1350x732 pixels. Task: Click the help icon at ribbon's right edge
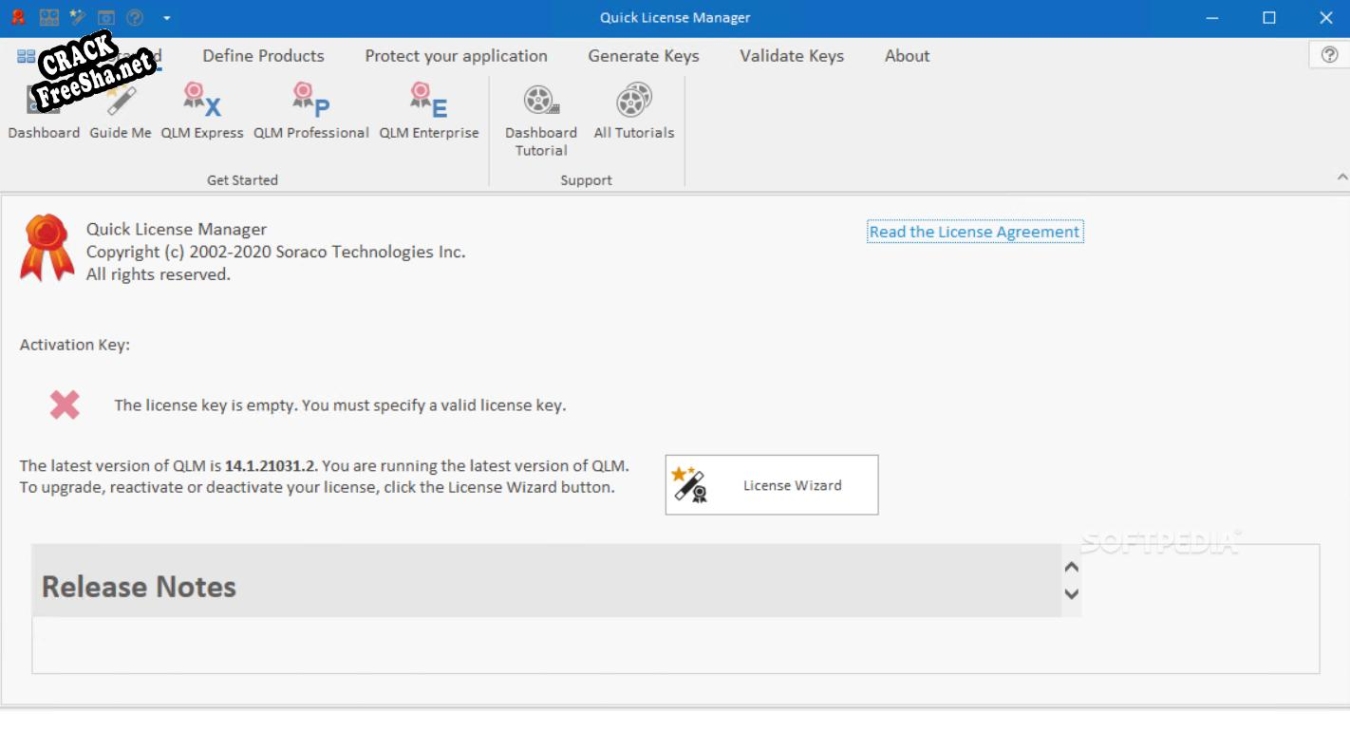coord(1329,55)
